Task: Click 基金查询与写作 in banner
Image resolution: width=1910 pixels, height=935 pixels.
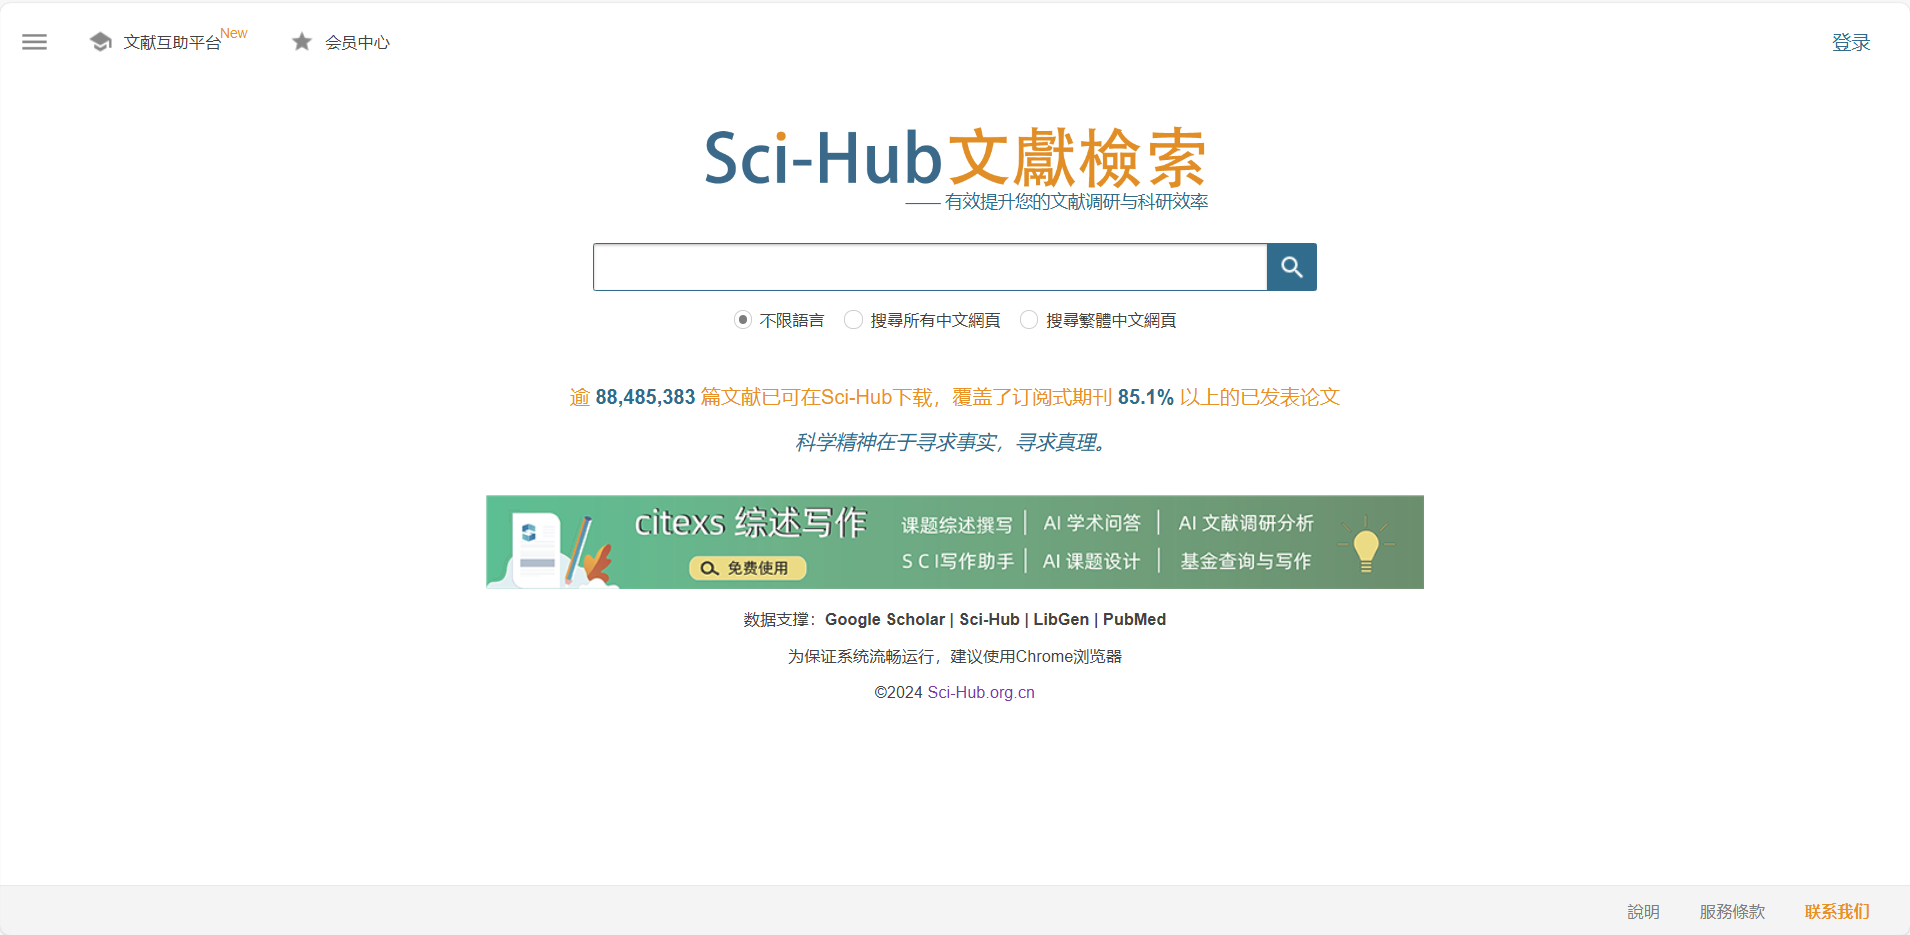Action: click(1246, 561)
